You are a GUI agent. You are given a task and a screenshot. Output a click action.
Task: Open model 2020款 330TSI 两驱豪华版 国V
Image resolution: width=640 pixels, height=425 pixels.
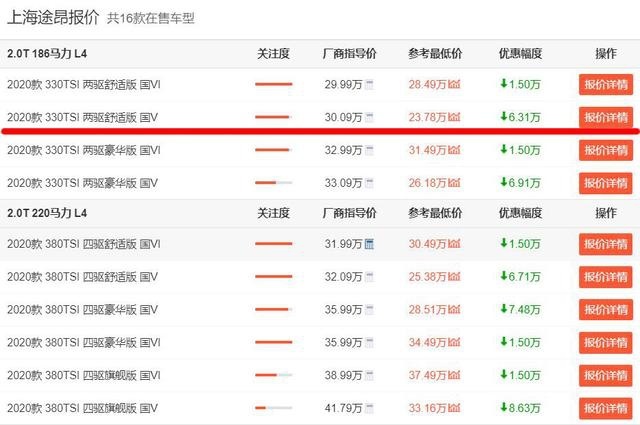click(x=82, y=183)
